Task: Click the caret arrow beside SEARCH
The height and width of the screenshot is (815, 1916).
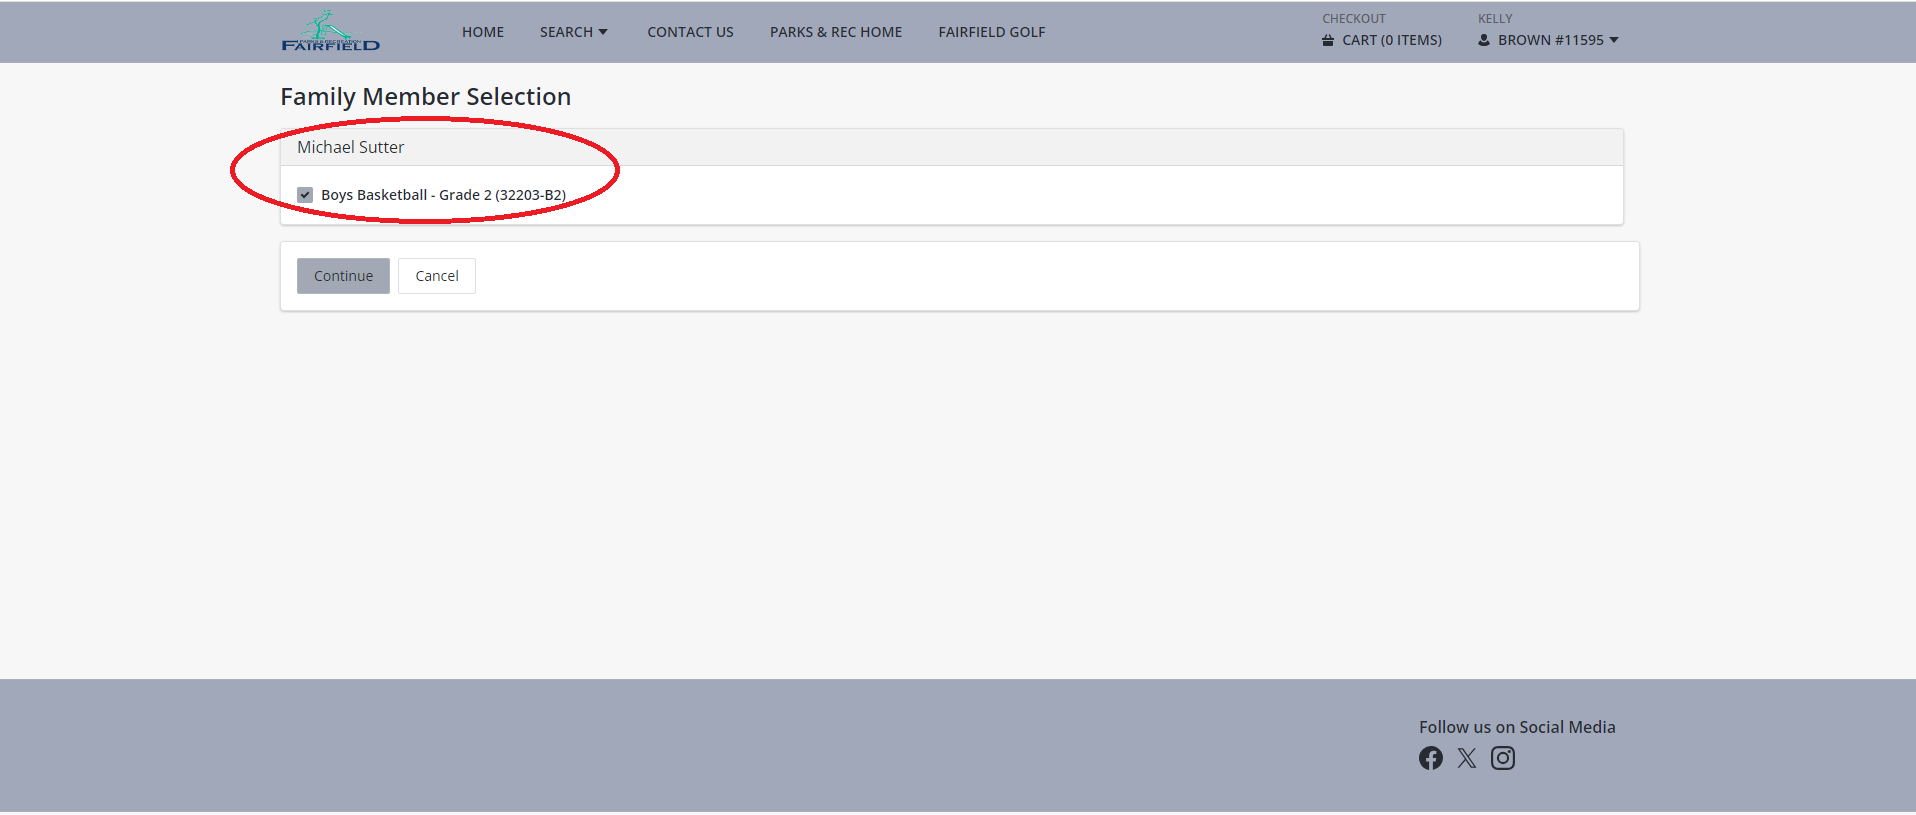Action: (x=603, y=32)
